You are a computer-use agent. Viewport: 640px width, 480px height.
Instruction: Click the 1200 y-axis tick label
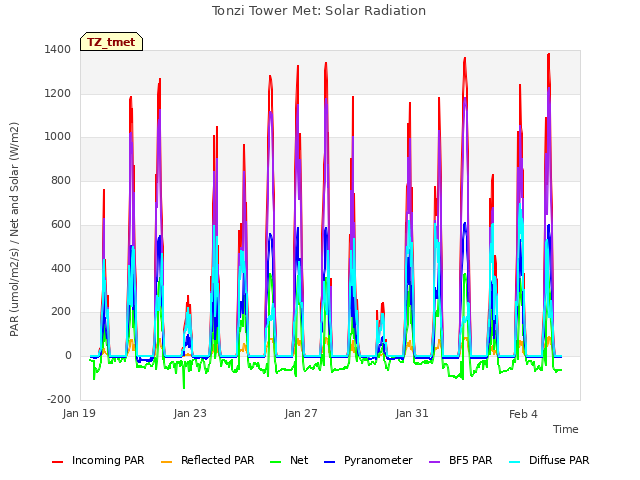(x=58, y=93)
